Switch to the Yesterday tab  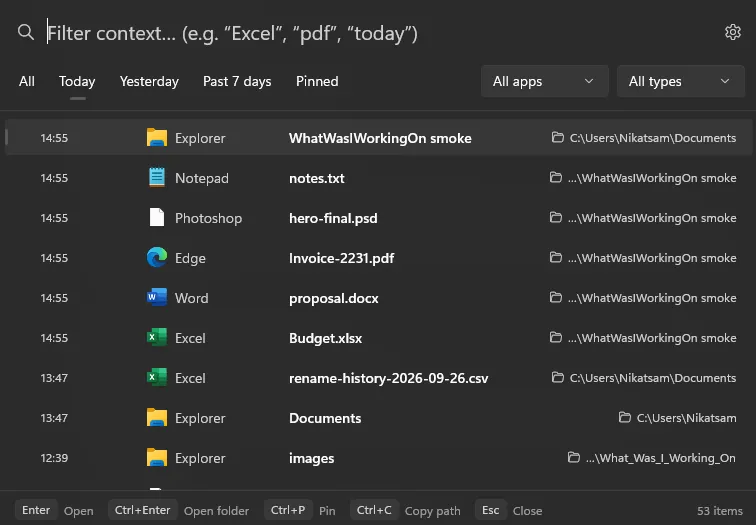149,81
